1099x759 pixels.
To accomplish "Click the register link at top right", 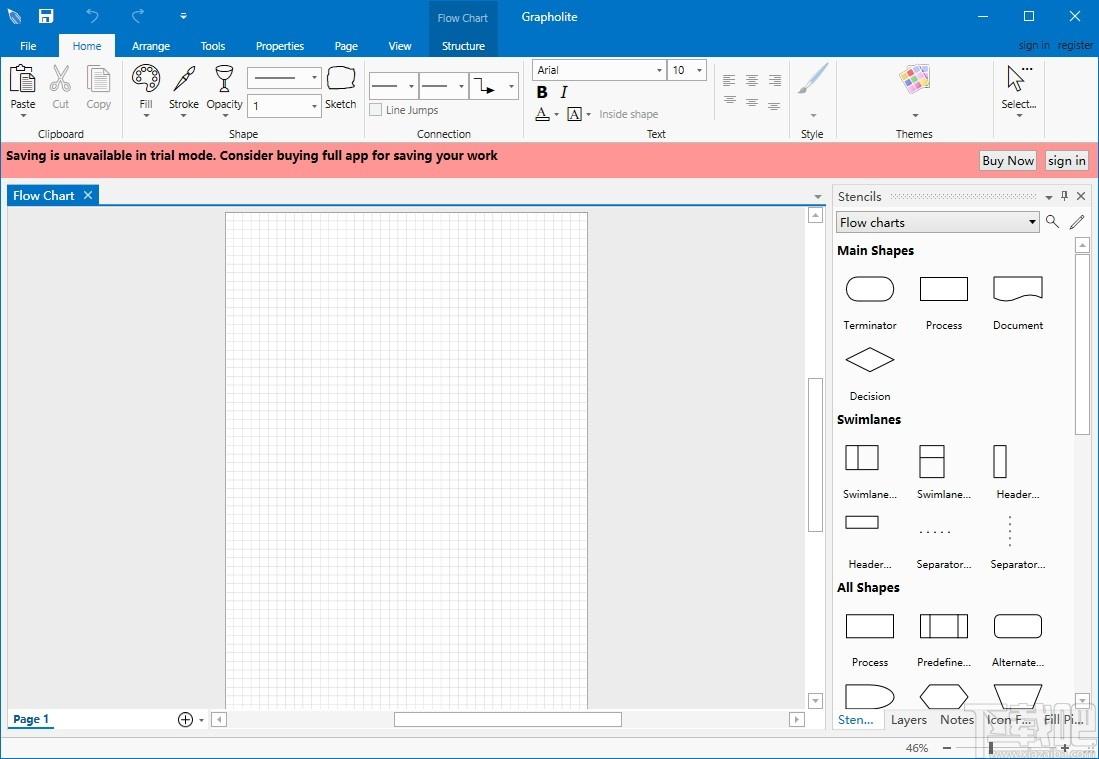I will 1075,45.
